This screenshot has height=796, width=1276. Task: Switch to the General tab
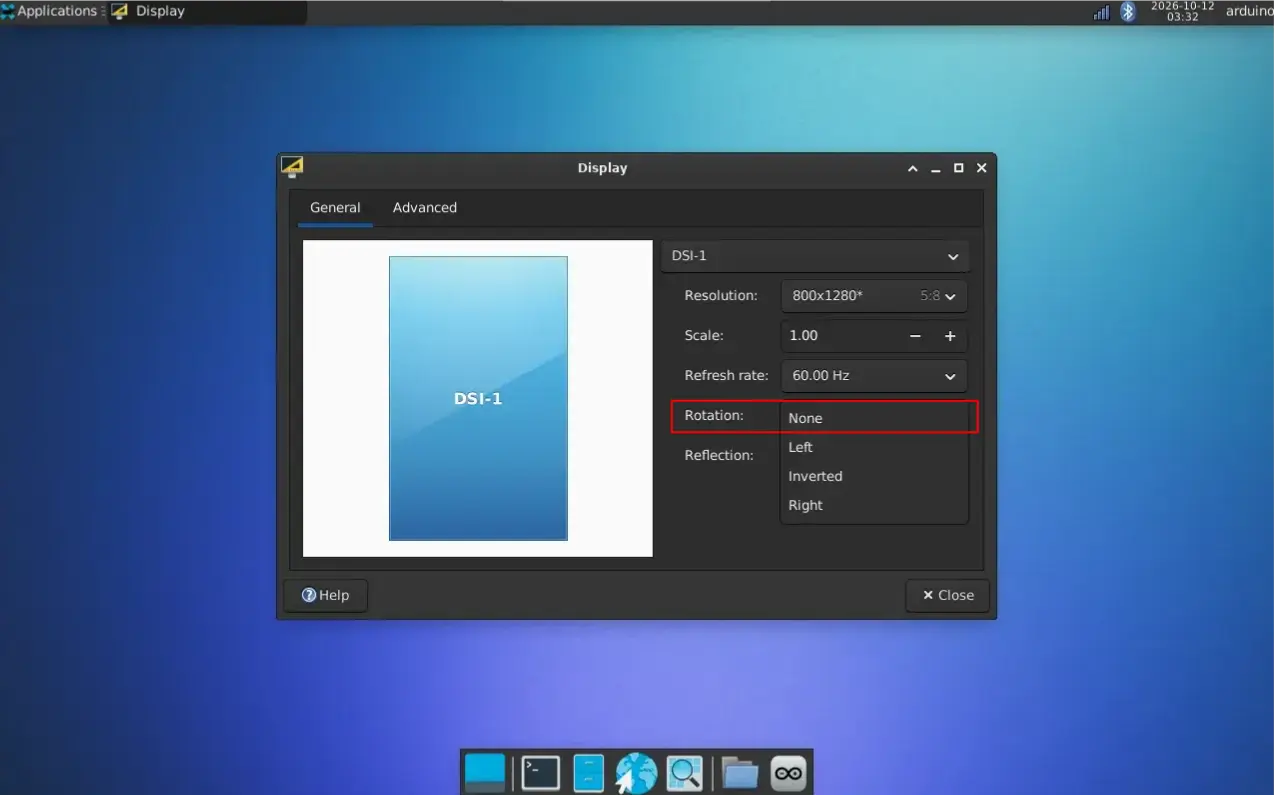335,208
